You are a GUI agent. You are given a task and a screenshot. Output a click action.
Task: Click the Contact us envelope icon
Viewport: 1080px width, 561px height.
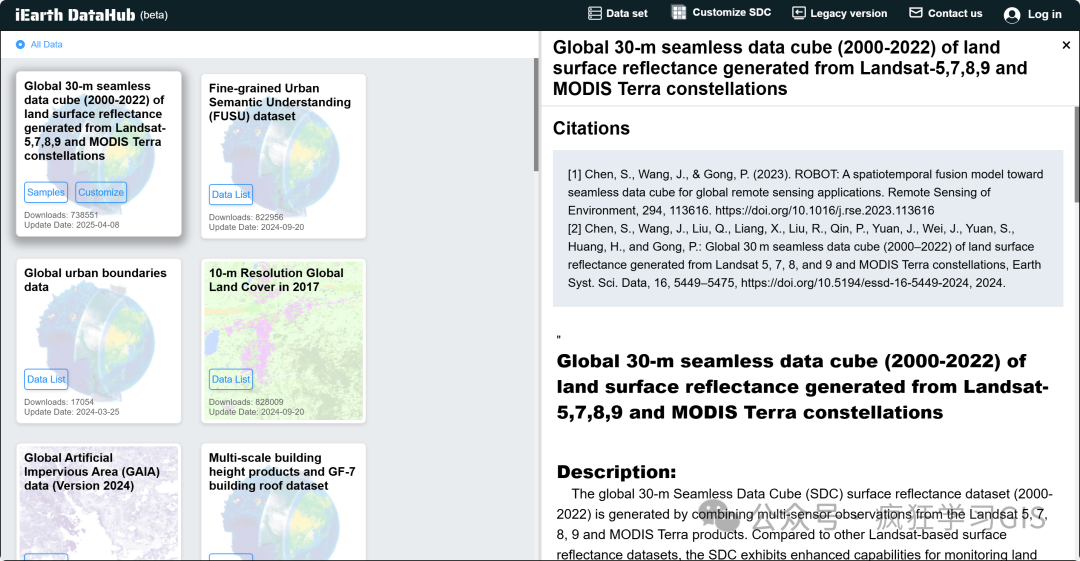(x=915, y=12)
